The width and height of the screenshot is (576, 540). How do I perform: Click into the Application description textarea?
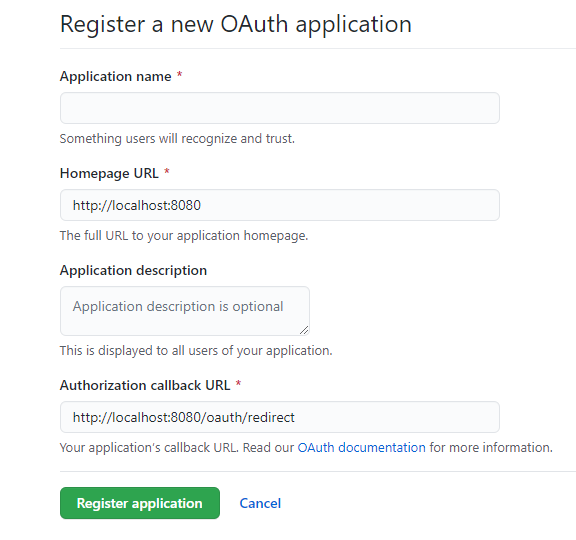[x=185, y=311]
